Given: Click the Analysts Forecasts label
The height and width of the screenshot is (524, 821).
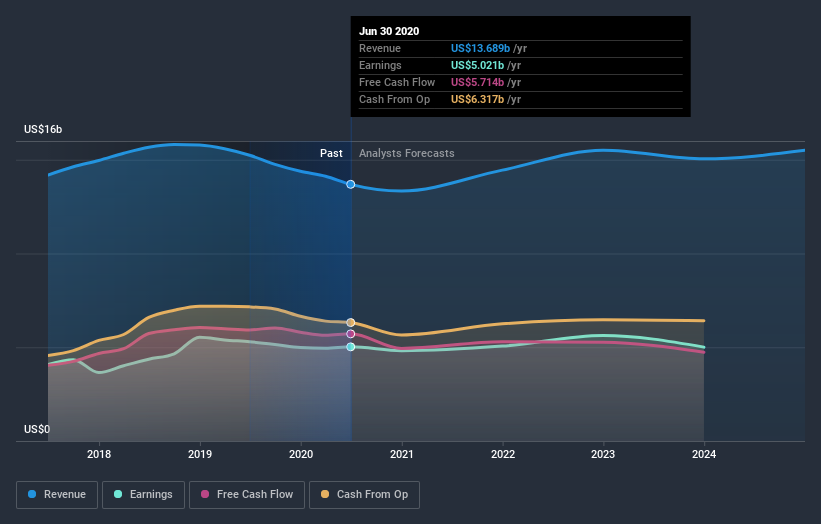Looking at the screenshot, I should pos(407,153).
